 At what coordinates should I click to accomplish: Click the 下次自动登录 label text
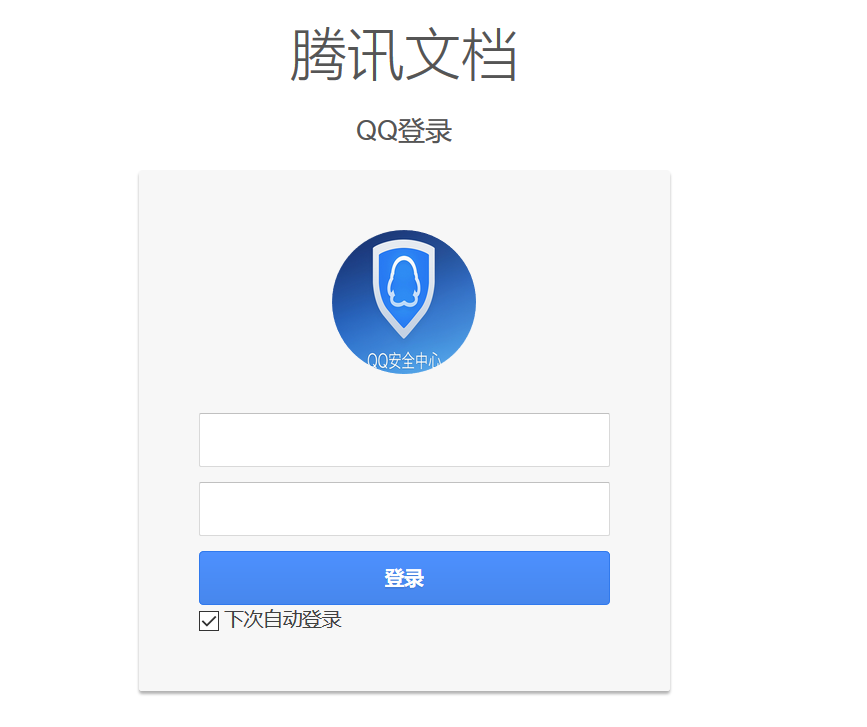283,620
